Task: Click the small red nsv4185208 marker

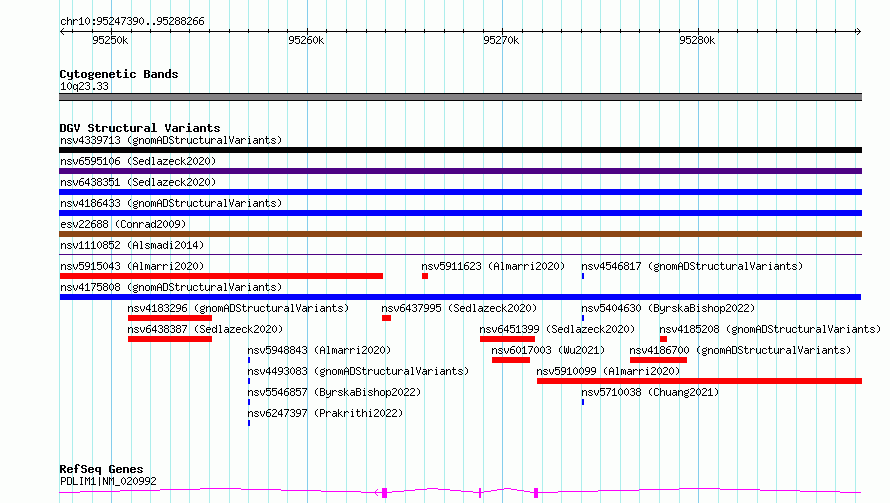Action: tap(663, 339)
